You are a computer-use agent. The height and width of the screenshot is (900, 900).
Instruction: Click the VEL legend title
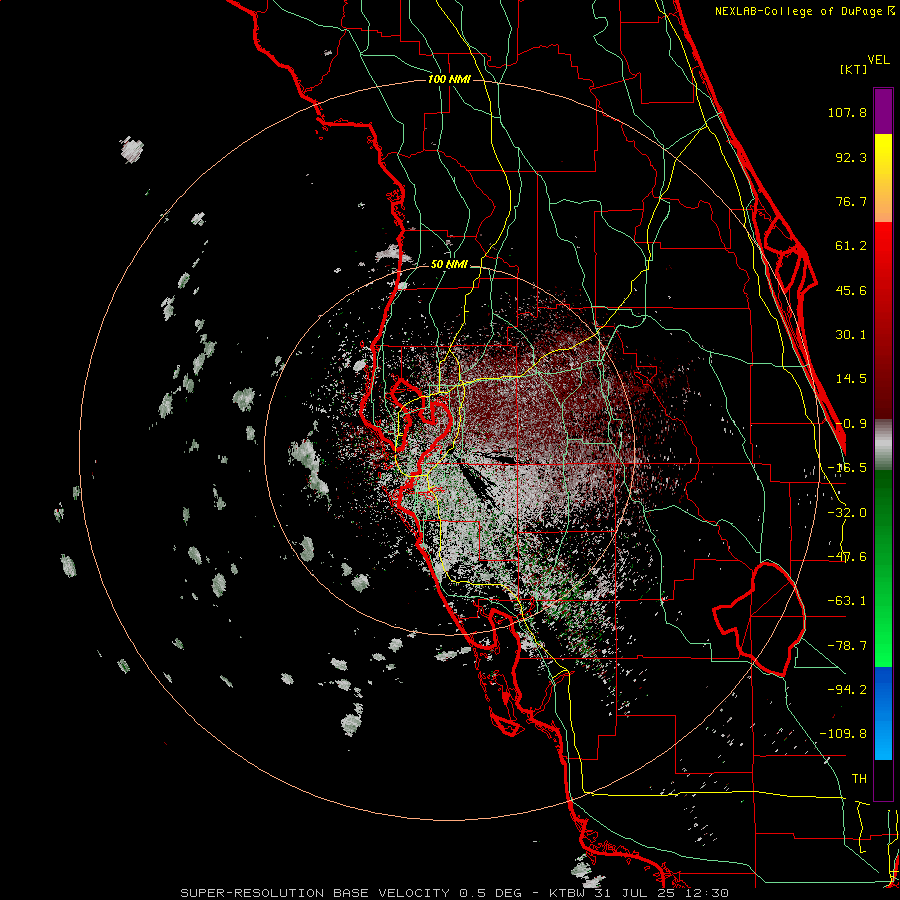(x=878, y=60)
